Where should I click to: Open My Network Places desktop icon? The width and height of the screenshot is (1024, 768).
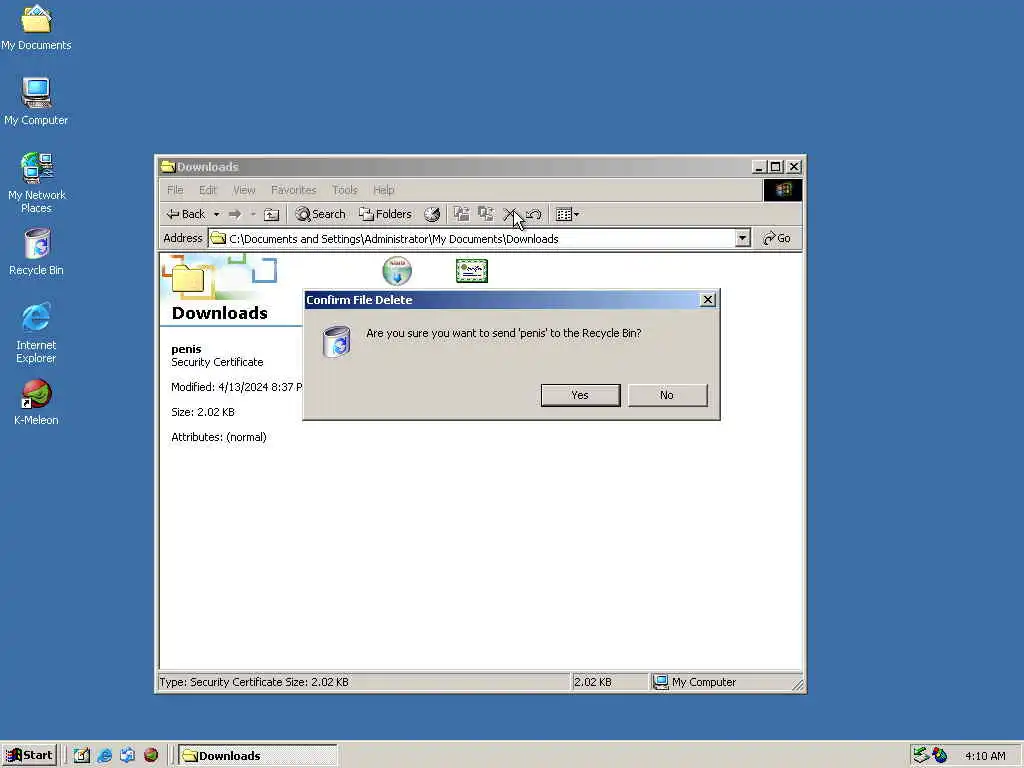click(x=37, y=183)
